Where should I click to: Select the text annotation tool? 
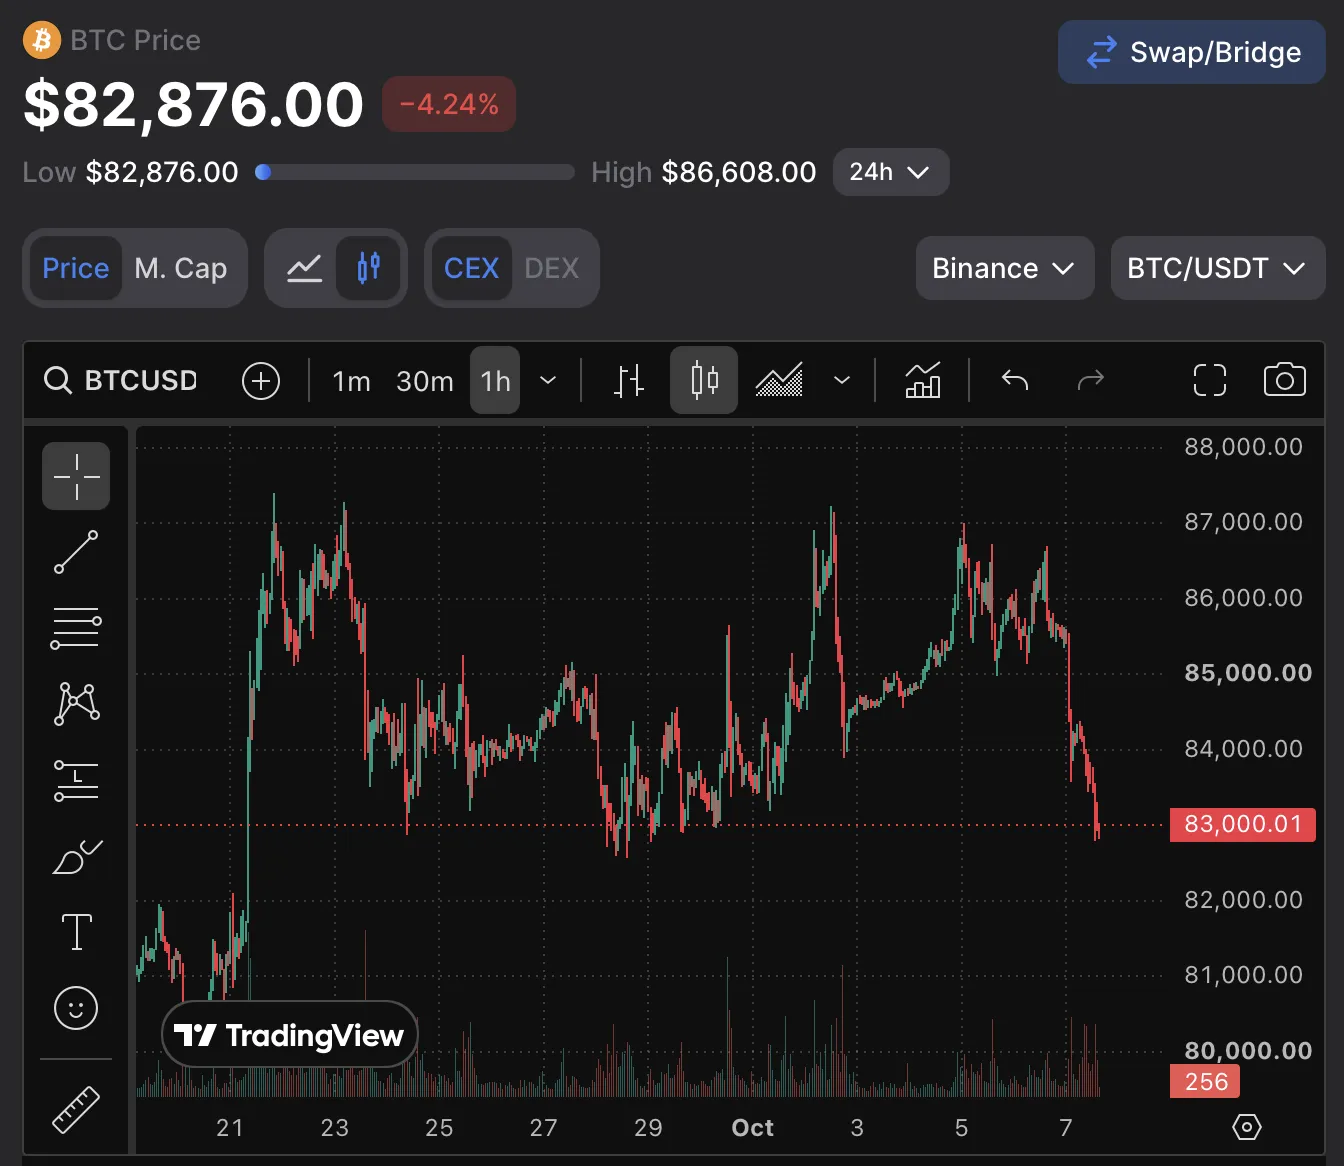(76, 932)
